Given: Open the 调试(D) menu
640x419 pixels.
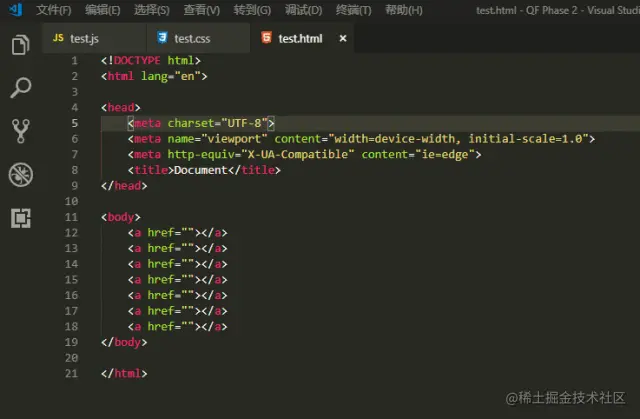Looking at the screenshot, I should pyautogui.click(x=303, y=10).
